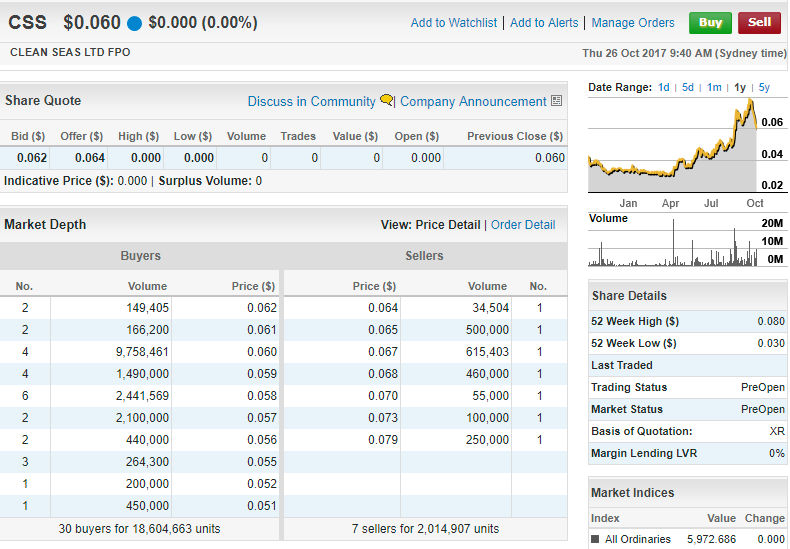The height and width of the screenshot is (549, 790).
Task: Click buyer price 0.061
Action: click(261, 330)
